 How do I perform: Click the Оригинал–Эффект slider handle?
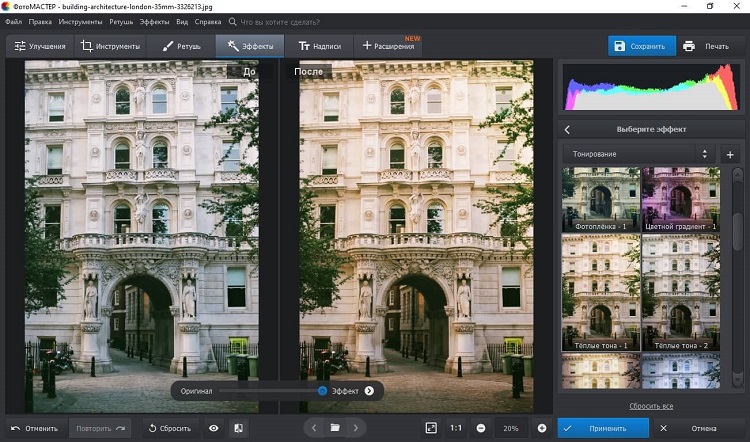(x=323, y=391)
